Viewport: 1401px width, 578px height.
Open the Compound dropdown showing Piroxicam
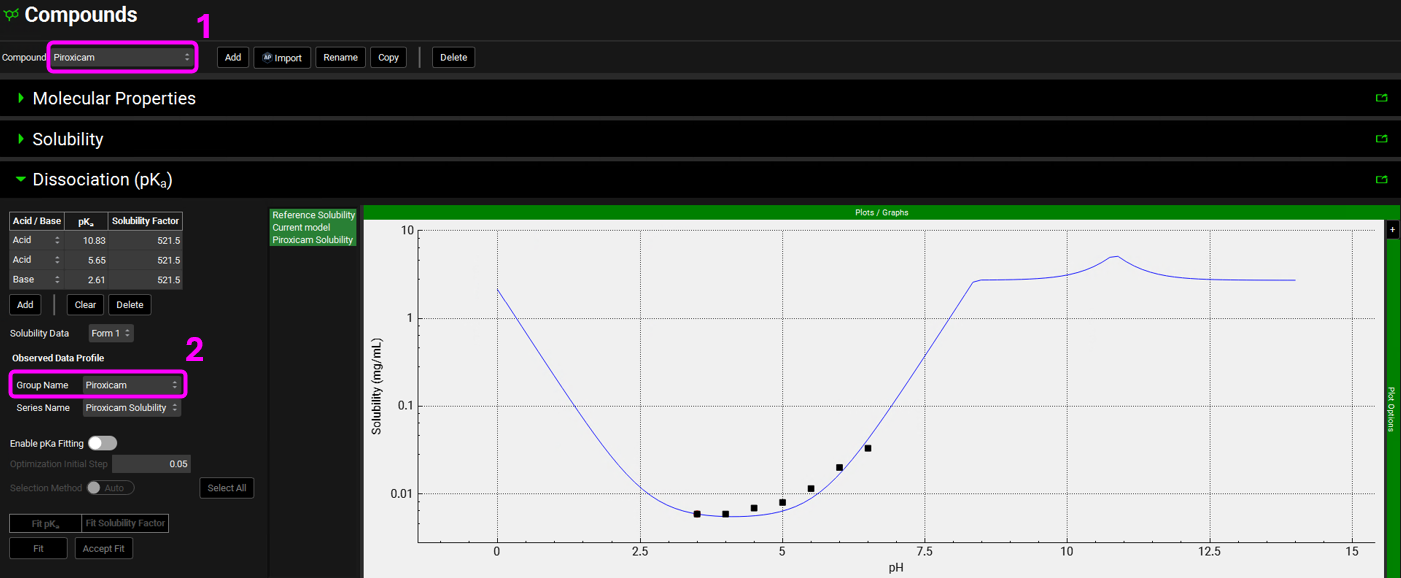(122, 58)
